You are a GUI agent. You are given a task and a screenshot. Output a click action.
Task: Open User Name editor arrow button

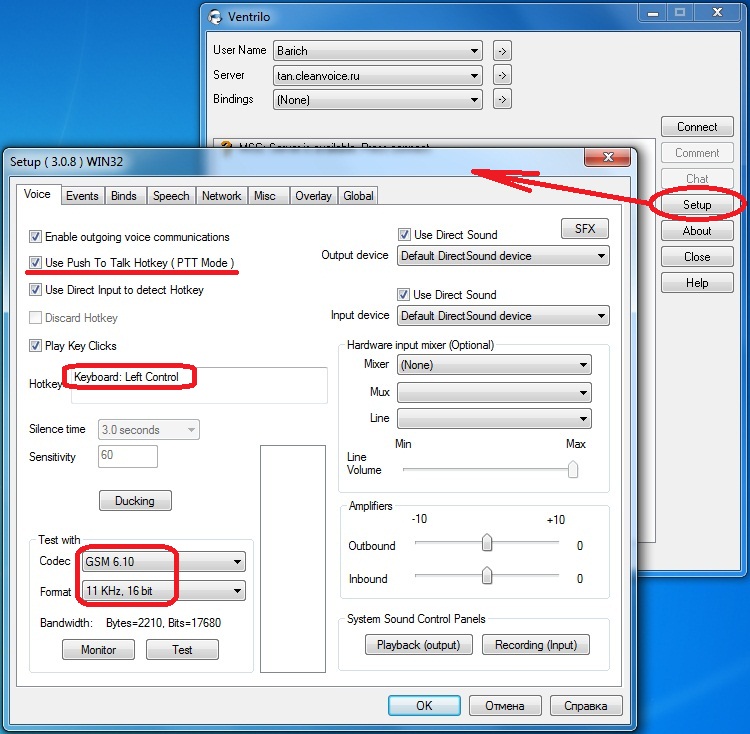(502, 51)
